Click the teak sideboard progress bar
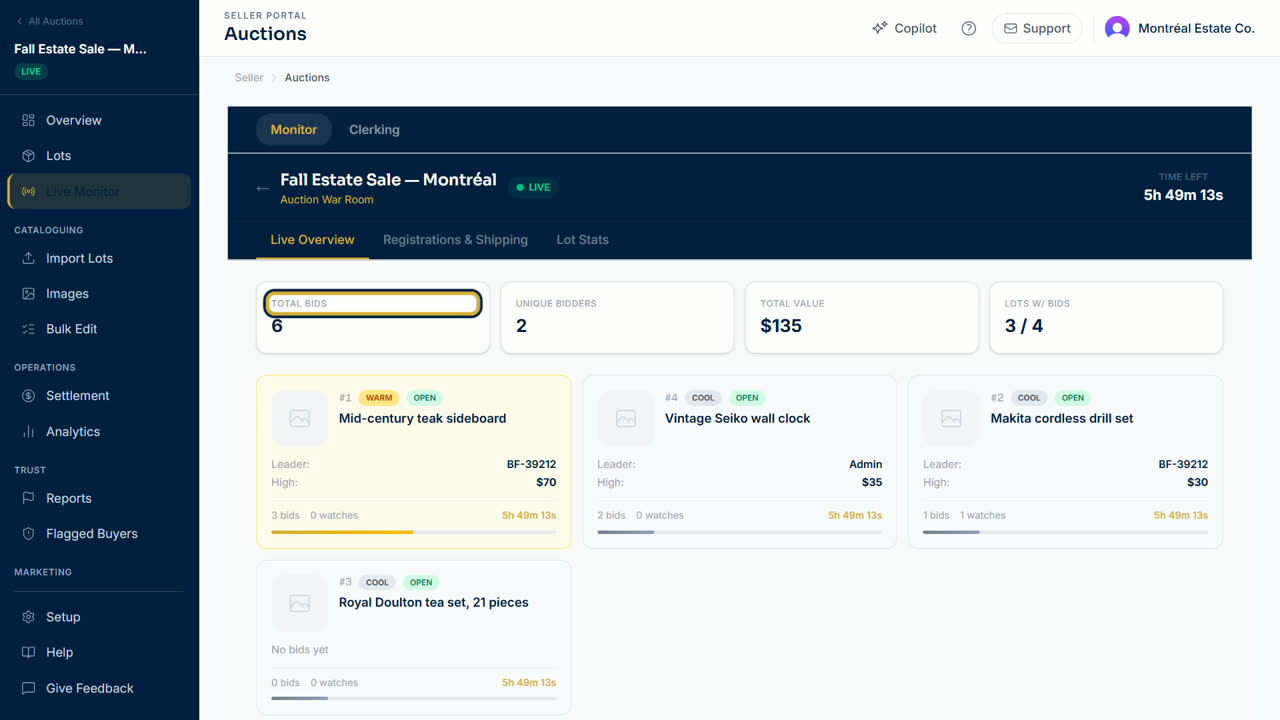This screenshot has height=720, width=1280. pos(414,532)
